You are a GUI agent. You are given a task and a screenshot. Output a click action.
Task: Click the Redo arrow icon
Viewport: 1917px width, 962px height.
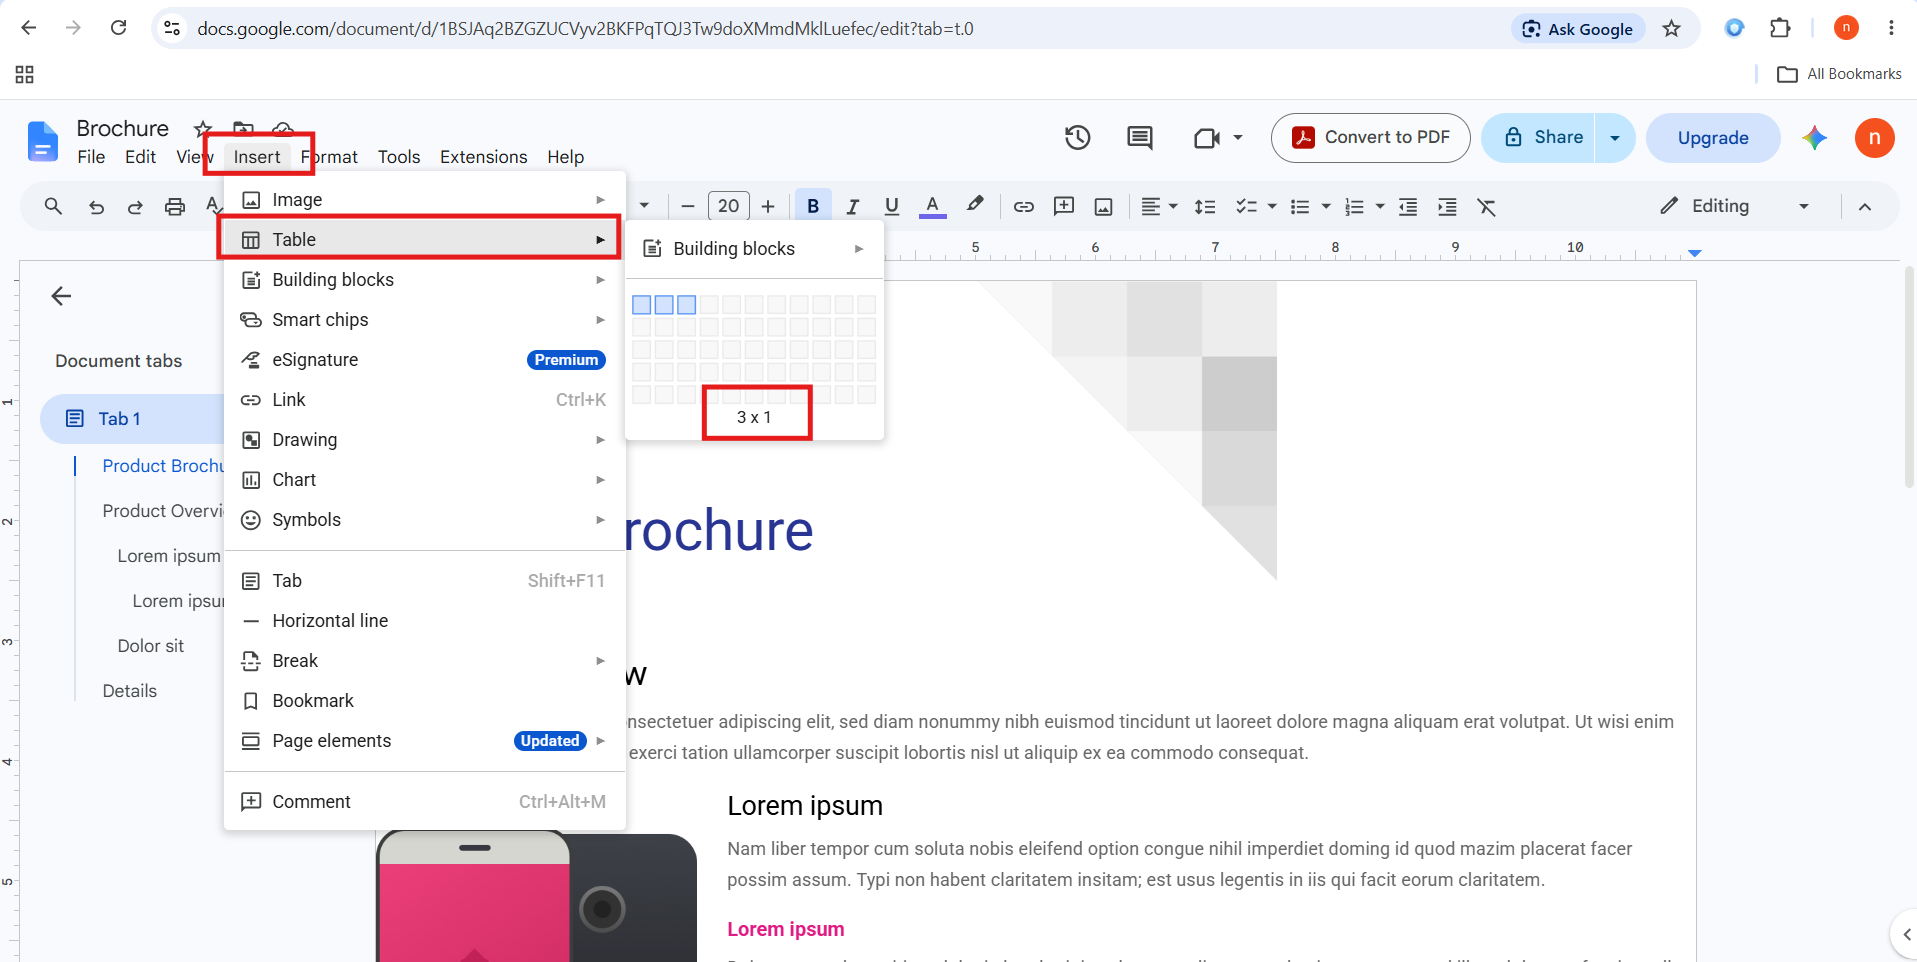click(135, 207)
